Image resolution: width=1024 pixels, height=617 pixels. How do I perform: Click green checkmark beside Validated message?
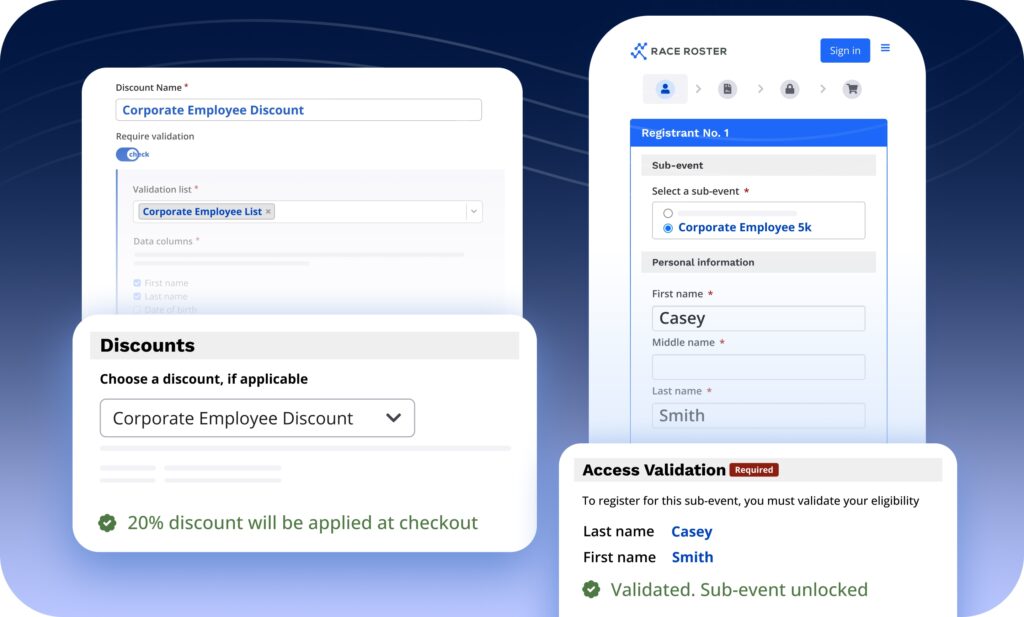click(591, 590)
